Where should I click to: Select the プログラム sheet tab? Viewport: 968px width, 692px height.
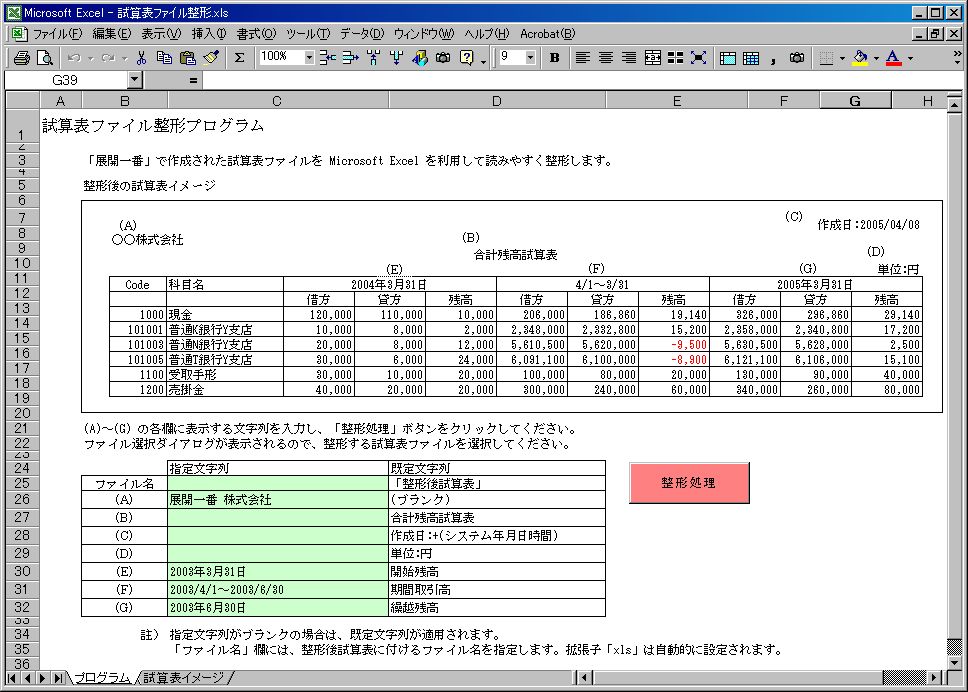point(102,678)
